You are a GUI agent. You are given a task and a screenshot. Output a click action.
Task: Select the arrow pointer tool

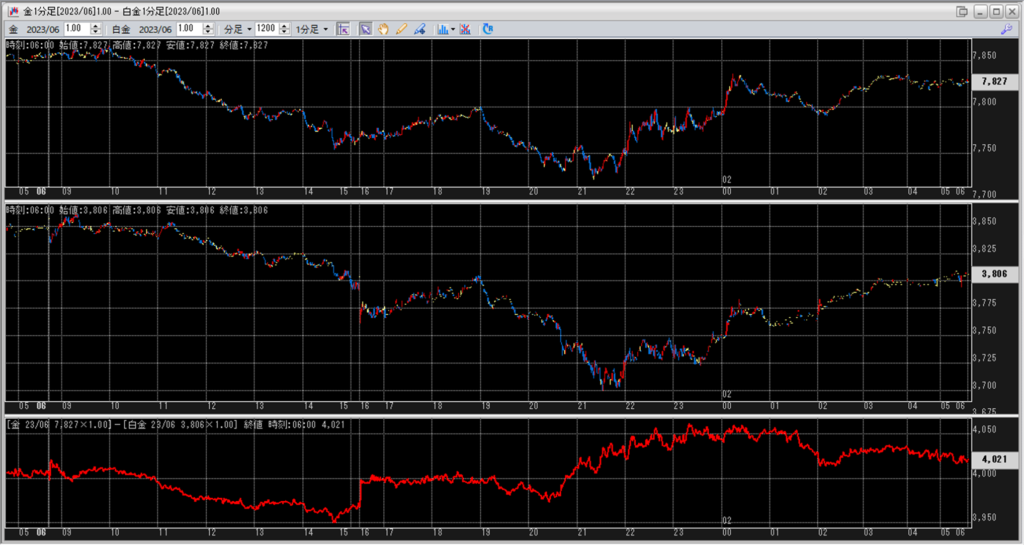[x=366, y=29]
